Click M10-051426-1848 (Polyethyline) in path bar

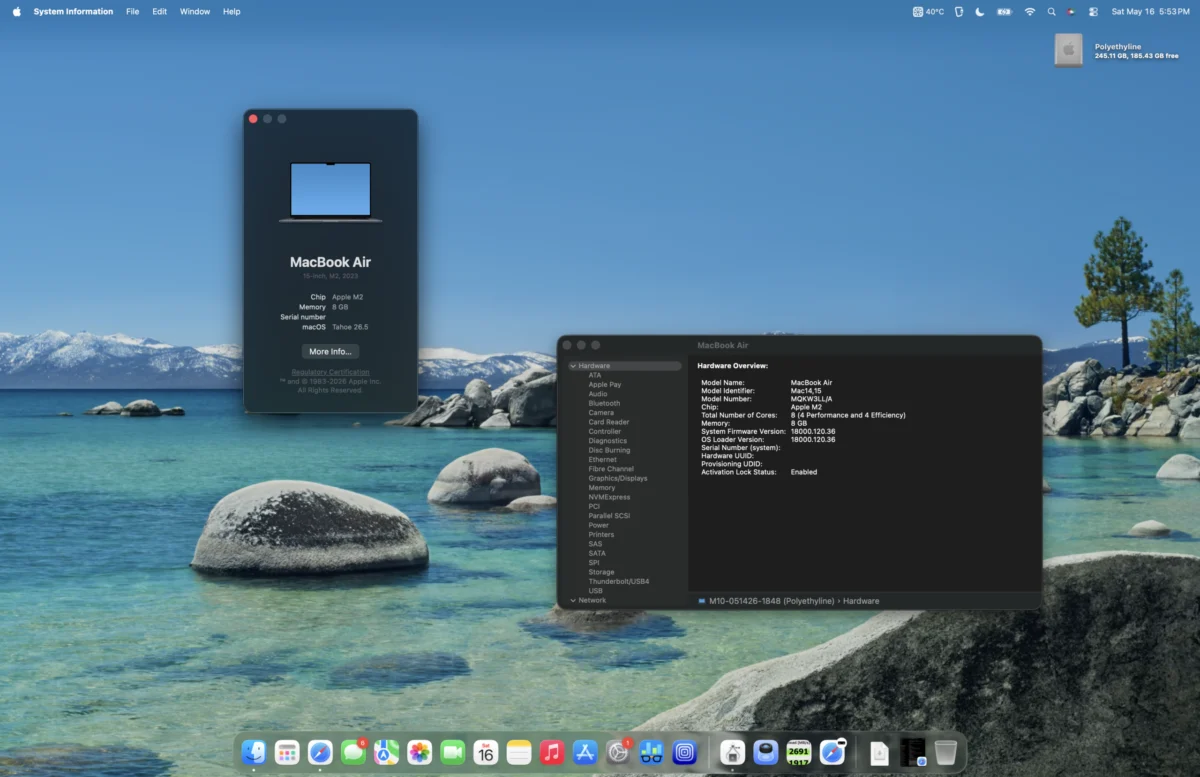(771, 601)
